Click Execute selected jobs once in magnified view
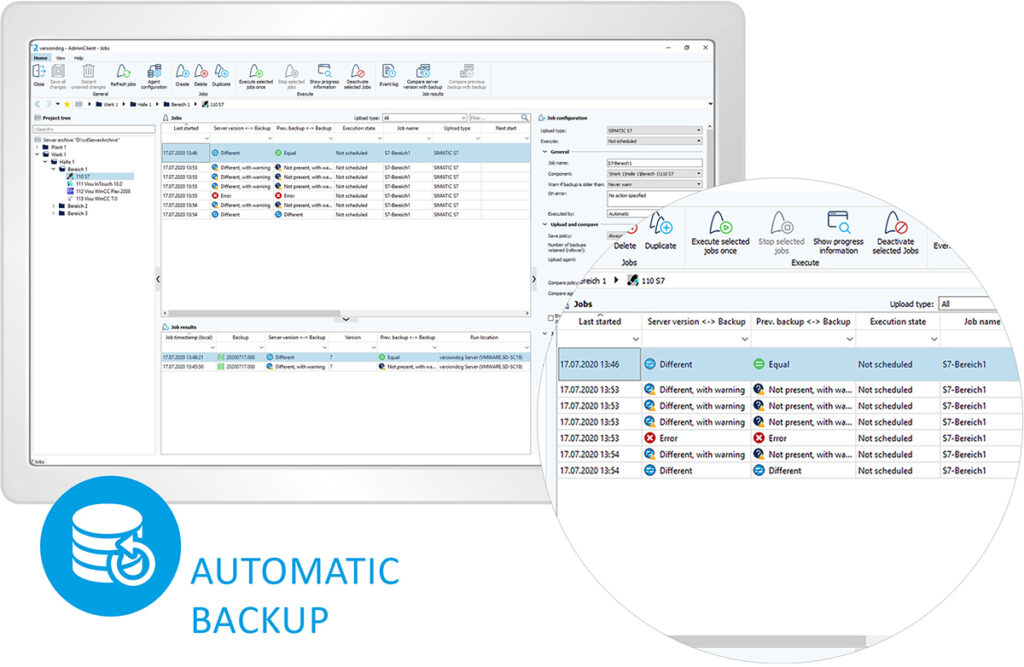This screenshot has height=667, width=1024. coord(720,232)
